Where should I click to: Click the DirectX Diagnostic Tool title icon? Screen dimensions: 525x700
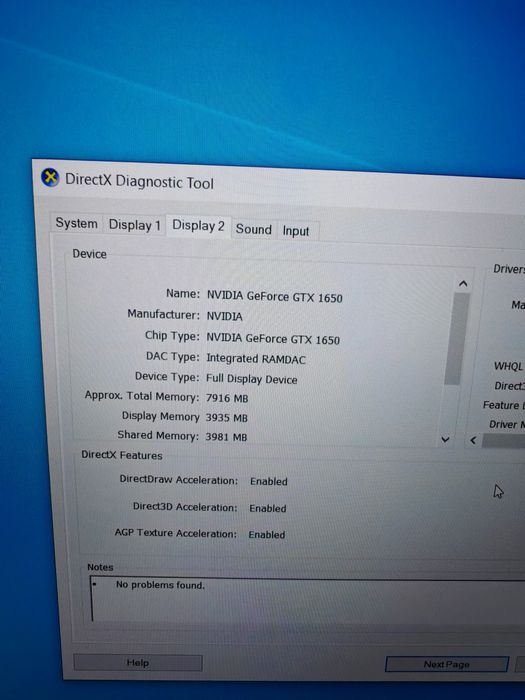pyautogui.click(x=50, y=178)
